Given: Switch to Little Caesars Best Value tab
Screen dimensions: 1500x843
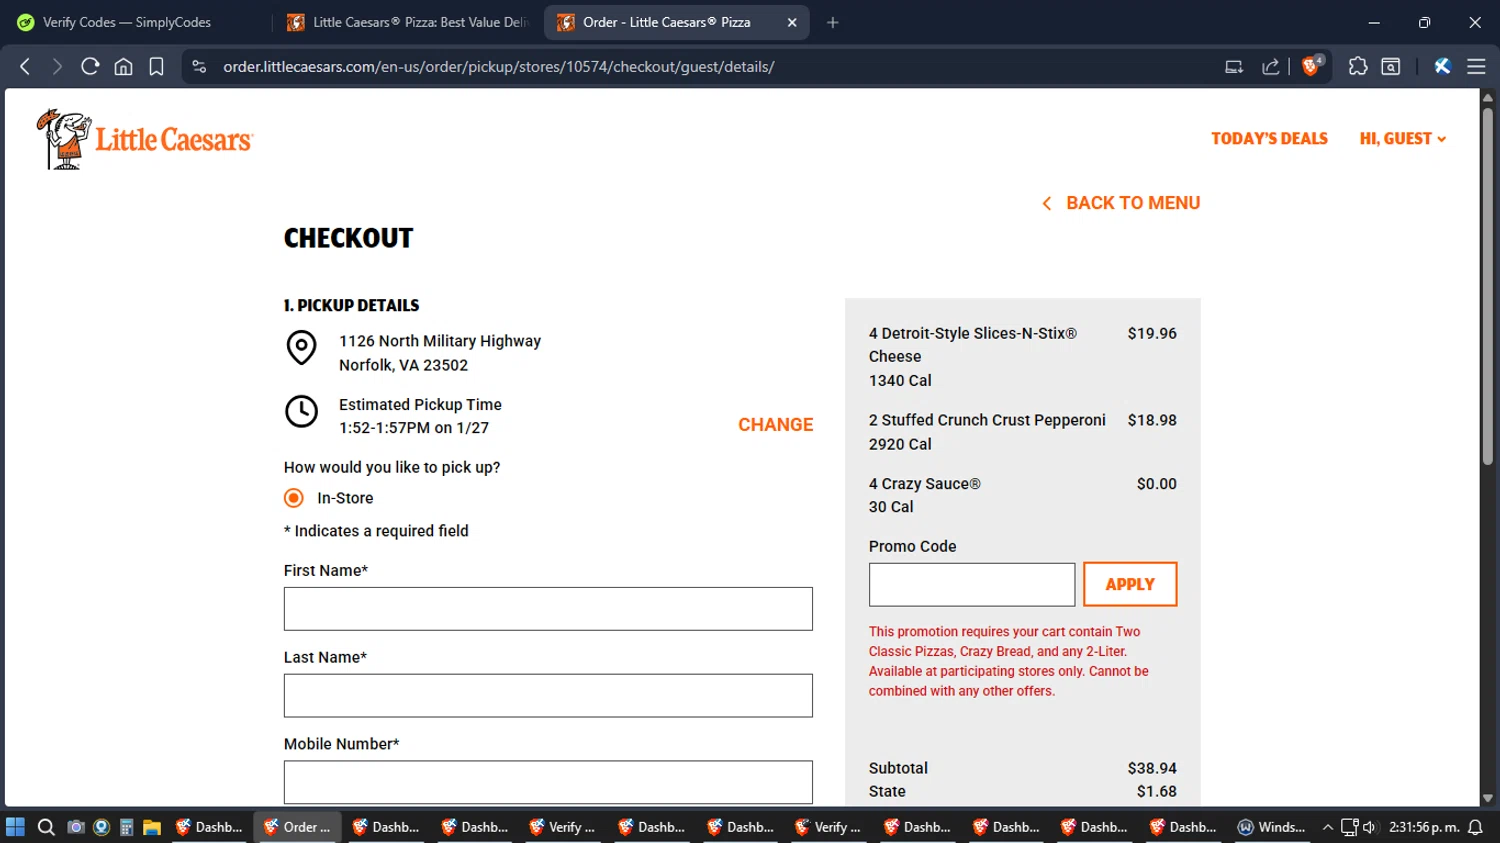Looking at the screenshot, I should click(407, 22).
